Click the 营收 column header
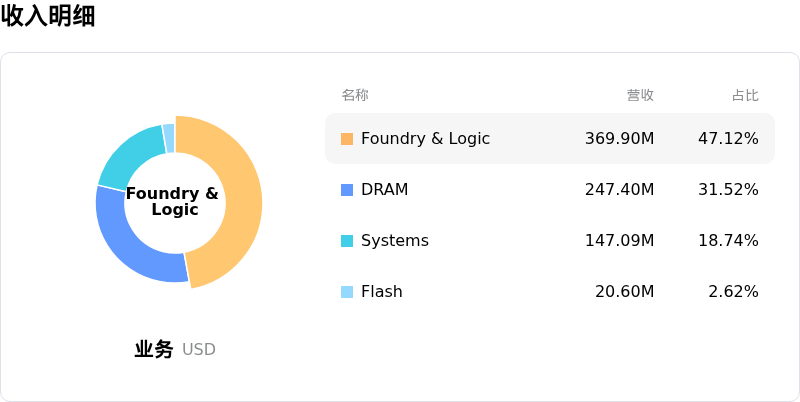The image size is (800, 402). [640, 95]
